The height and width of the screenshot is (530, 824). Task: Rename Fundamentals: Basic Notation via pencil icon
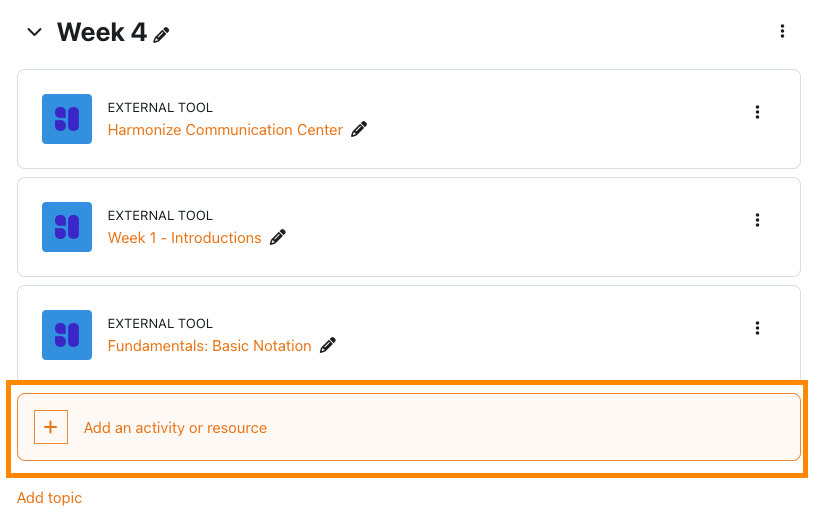coord(328,345)
